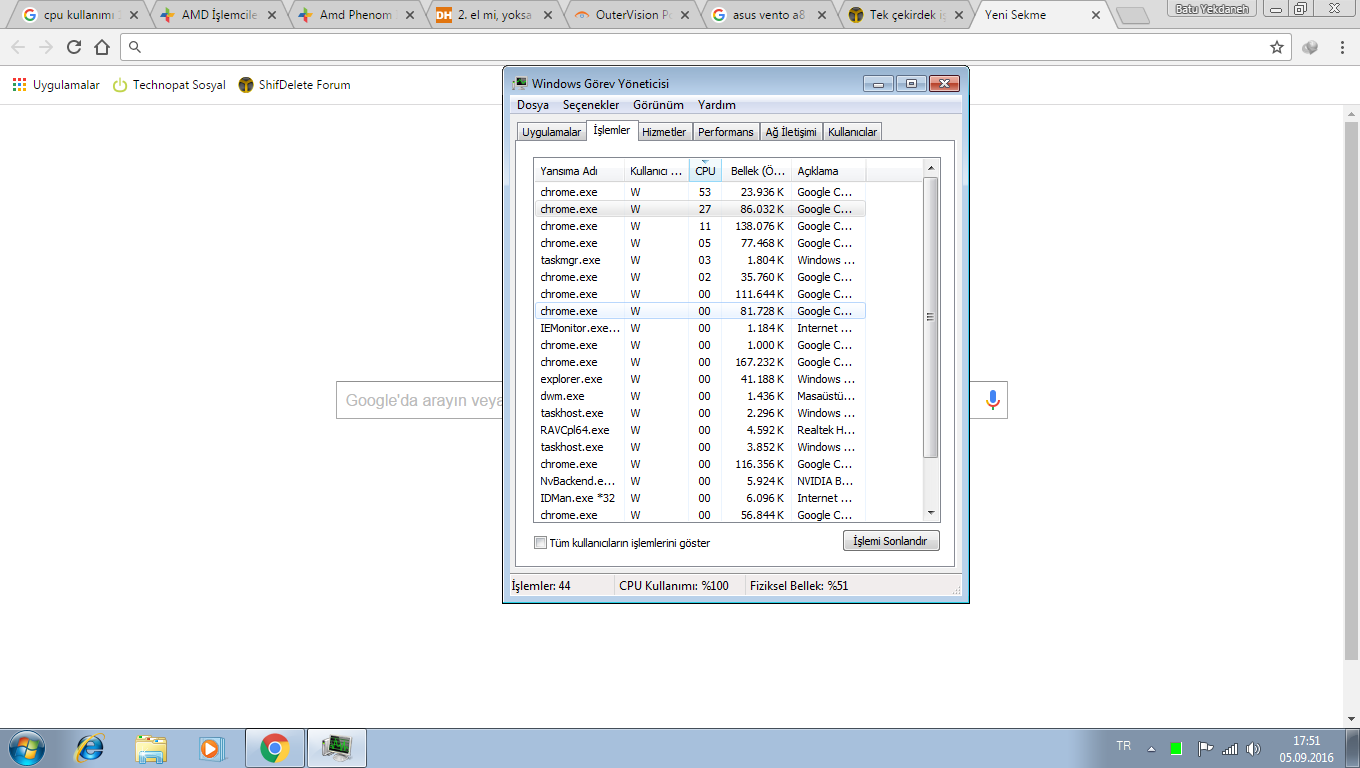Select the taskmgr.exe process row
1360x768 pixels.
click(700, 260)
